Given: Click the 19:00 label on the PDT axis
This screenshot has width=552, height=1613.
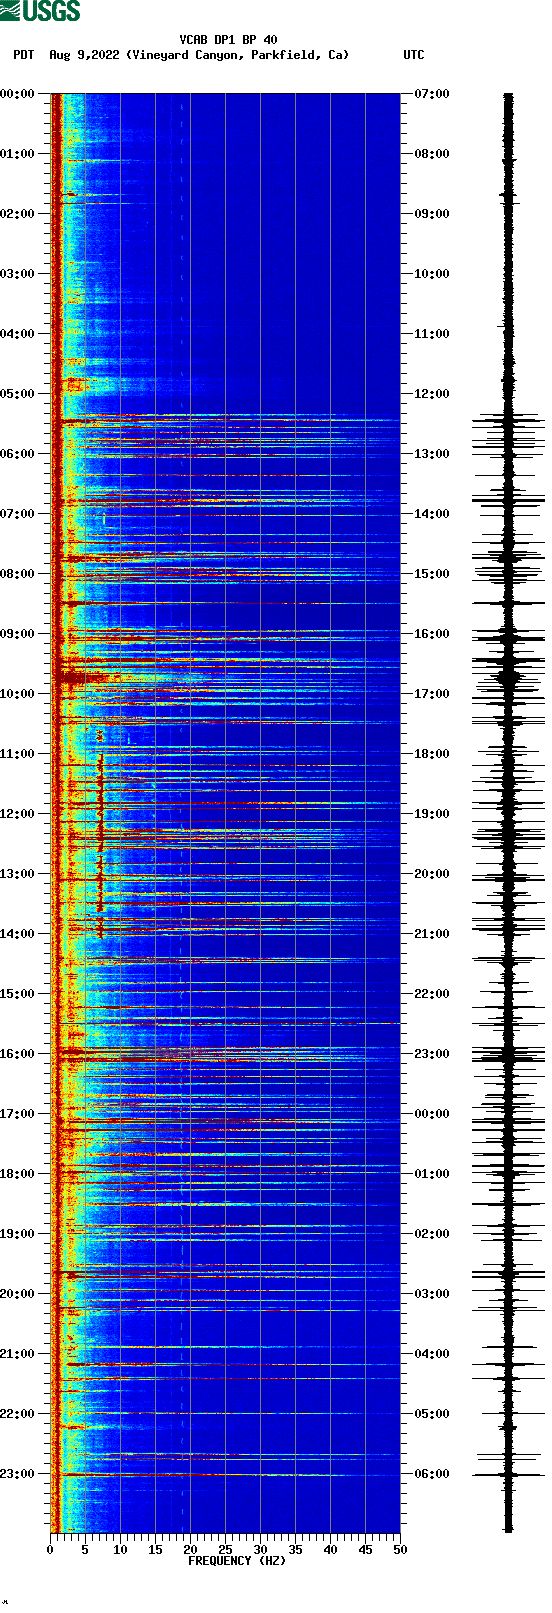Looking at the screenshot, I should click(x=18, y=1234).
